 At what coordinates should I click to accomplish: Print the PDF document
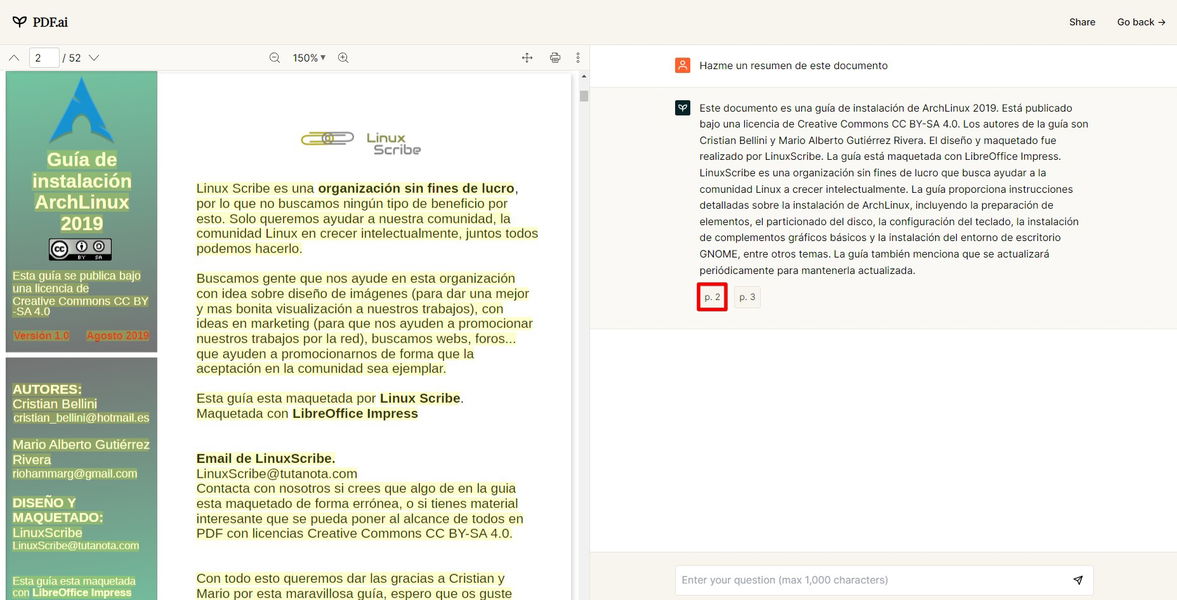point(555,58)
